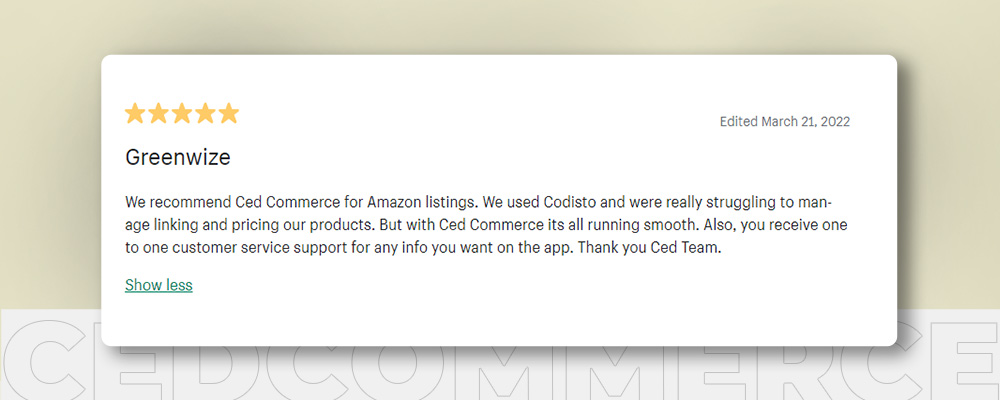Click the outlined letter R in the watermark
Image resolution: width=1000 pixels, height=400 pixels.
797,372
